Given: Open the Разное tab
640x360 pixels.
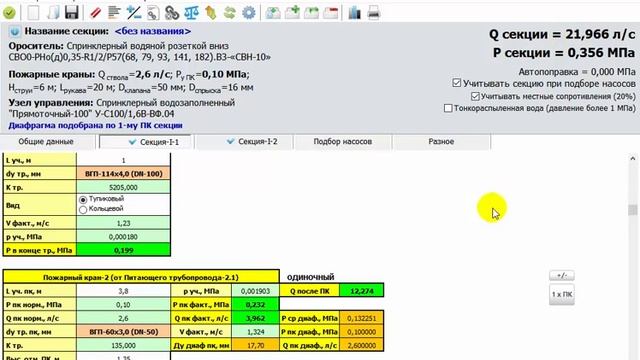Looking at the screenshot, I should [x=441, y=142].
